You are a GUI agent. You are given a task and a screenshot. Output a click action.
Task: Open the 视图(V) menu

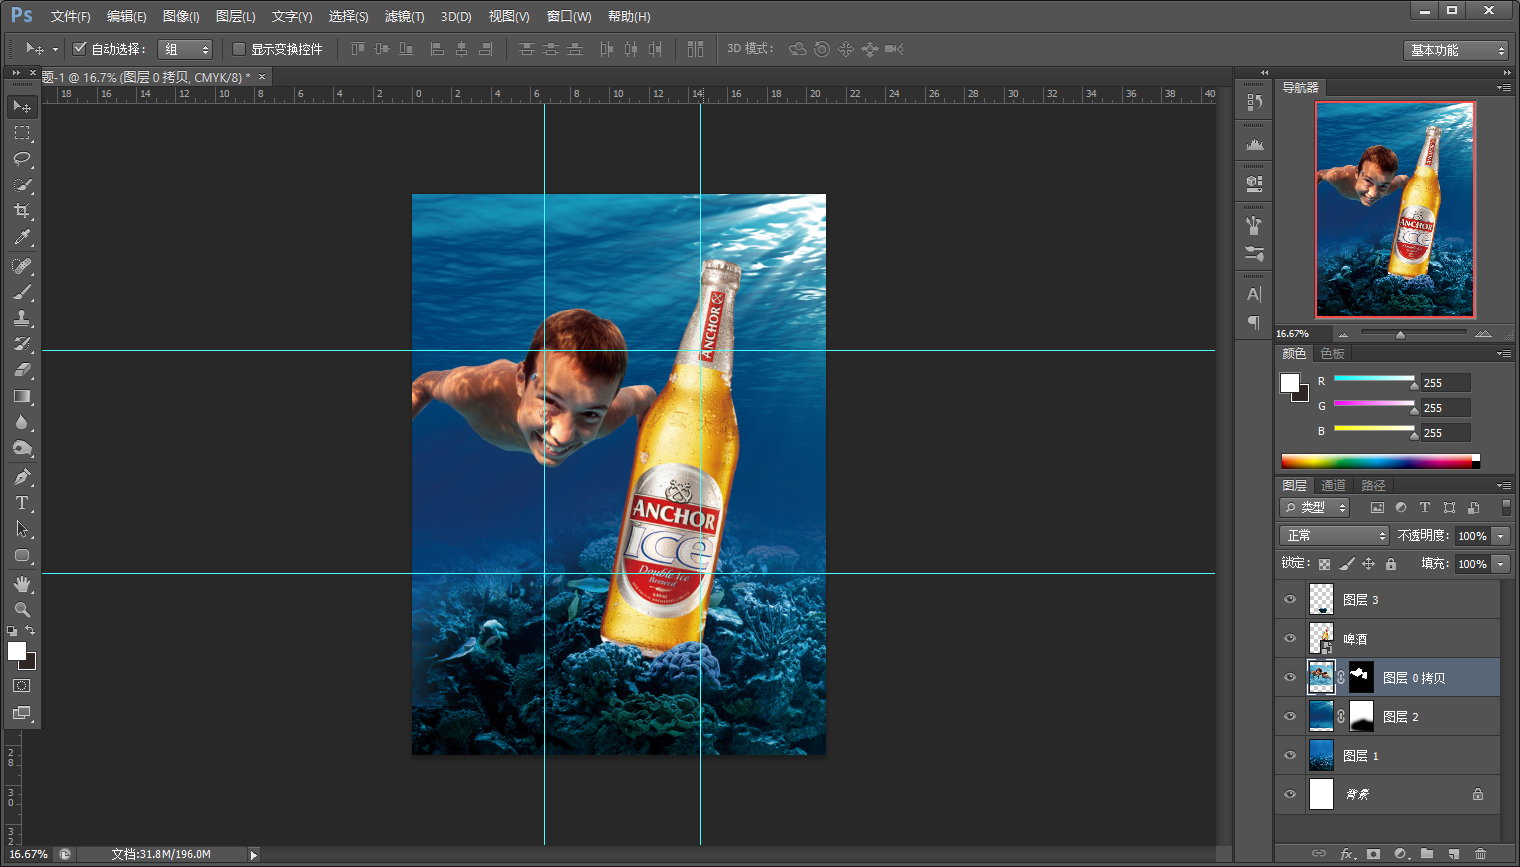coord(509,17)
